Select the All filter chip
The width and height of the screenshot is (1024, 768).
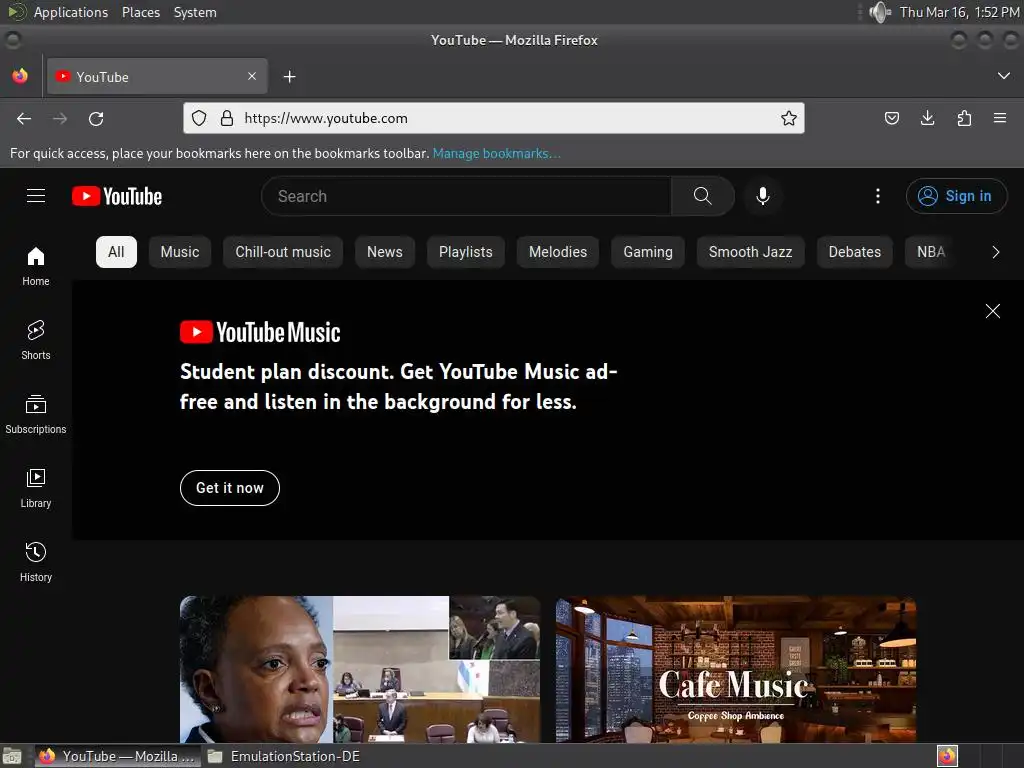point(116,252)
